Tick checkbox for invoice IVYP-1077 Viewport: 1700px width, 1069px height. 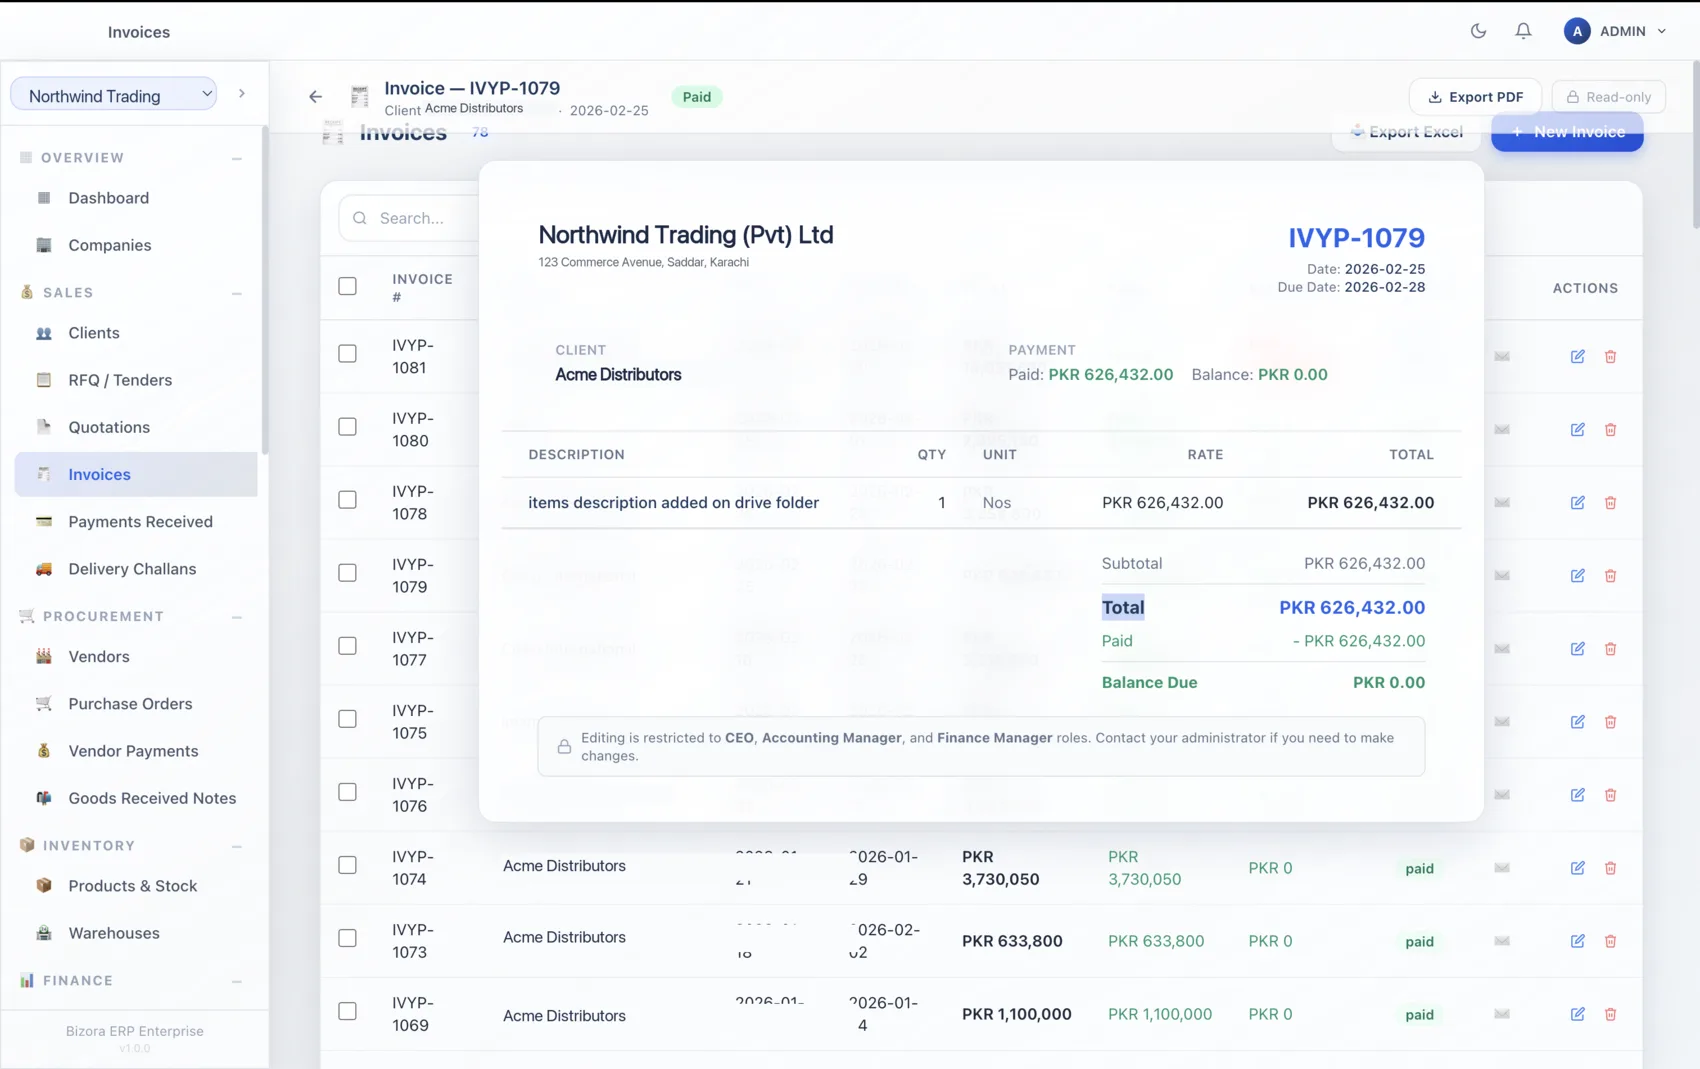click(x=347, y=645)
